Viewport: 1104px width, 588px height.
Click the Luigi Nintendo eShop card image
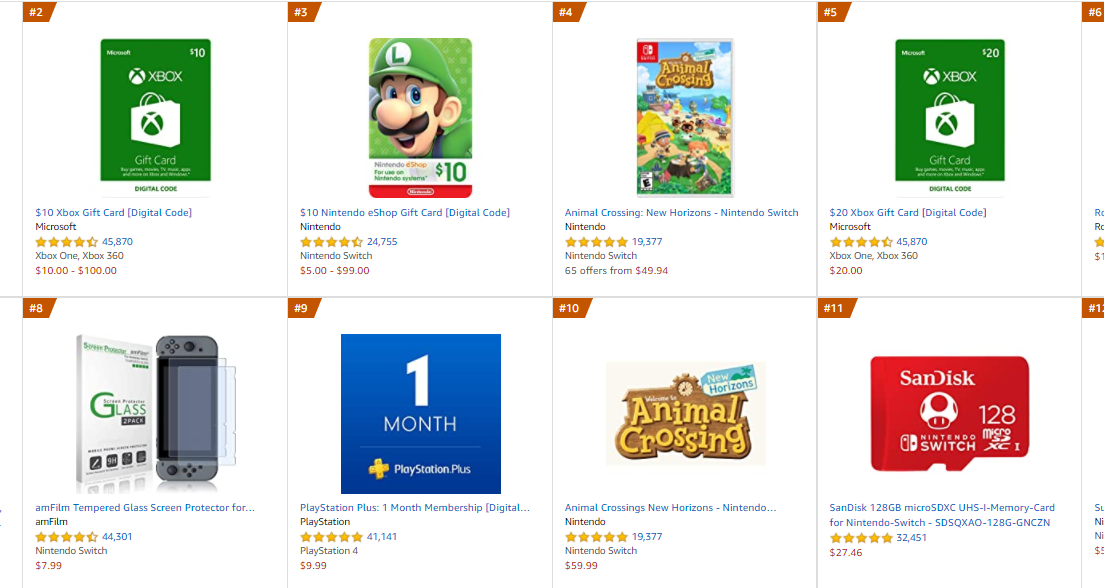pyautogui.click(x=420, y=118)
